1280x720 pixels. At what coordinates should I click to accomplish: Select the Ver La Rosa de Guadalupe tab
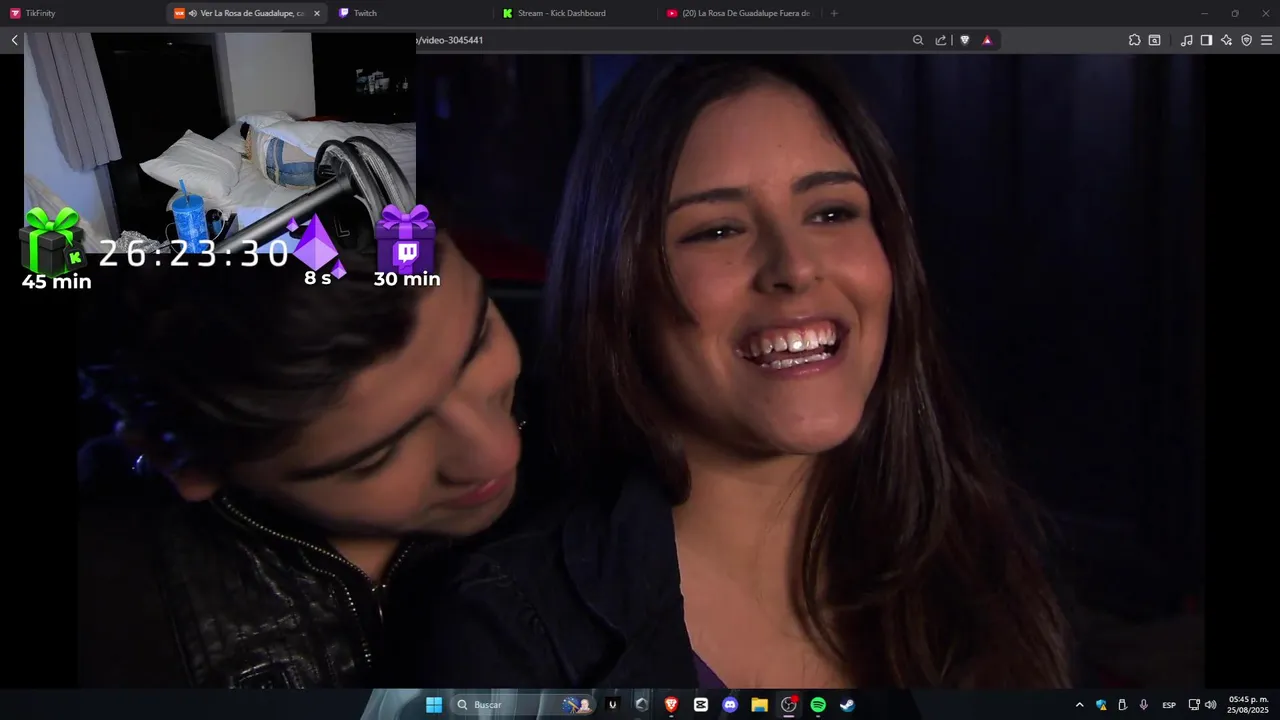[247, 13]
